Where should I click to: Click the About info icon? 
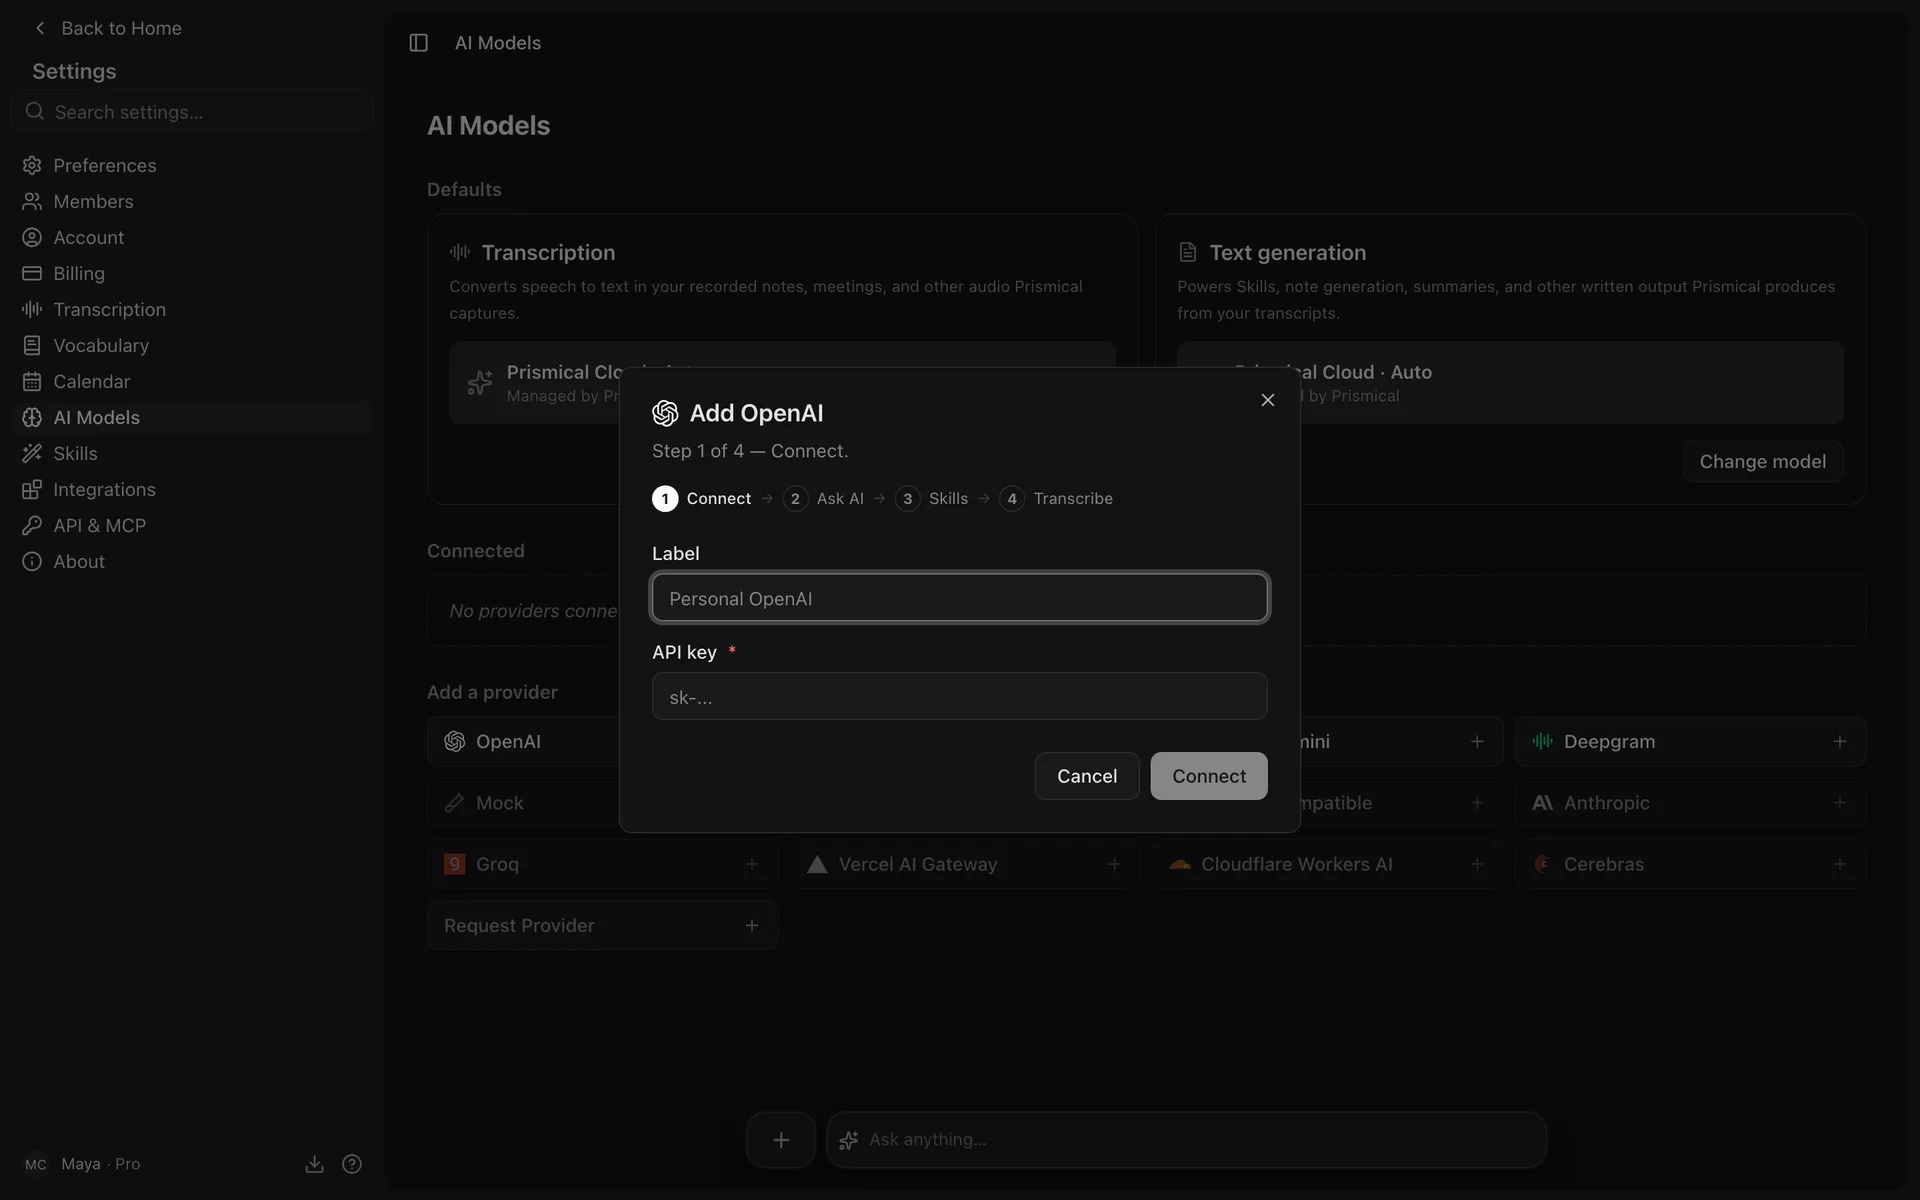(32, 561)
